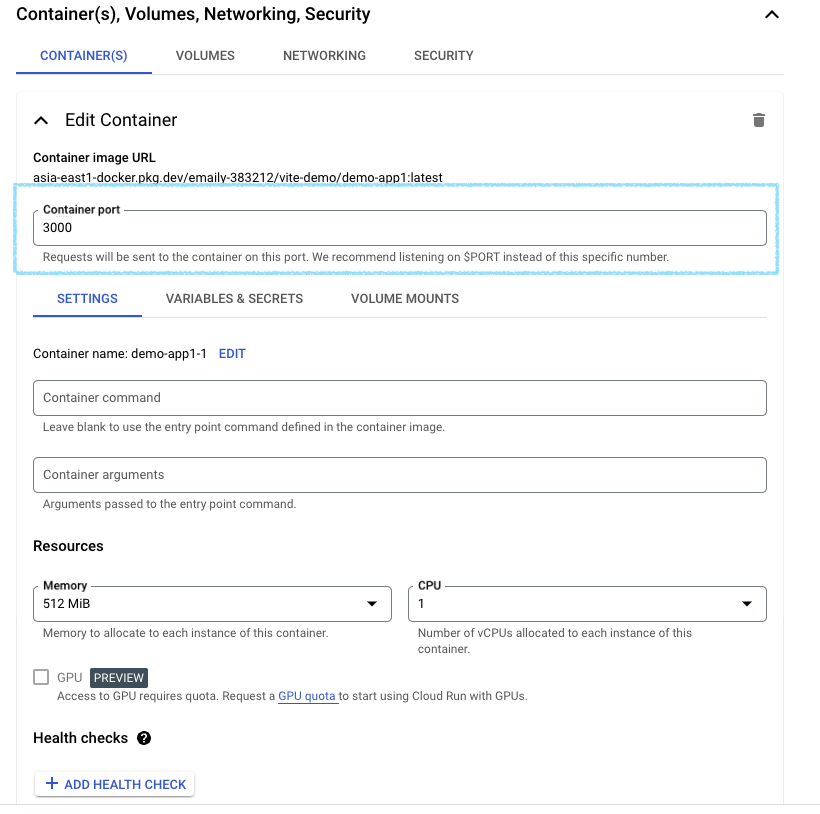This screenshot has height=814, width=820.
Task: Click the plus icon to add health check
Action: 51,783
